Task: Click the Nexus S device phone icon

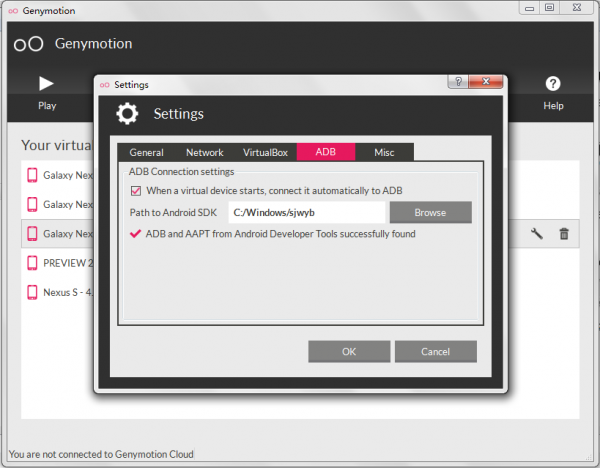Action: point(32,293)
